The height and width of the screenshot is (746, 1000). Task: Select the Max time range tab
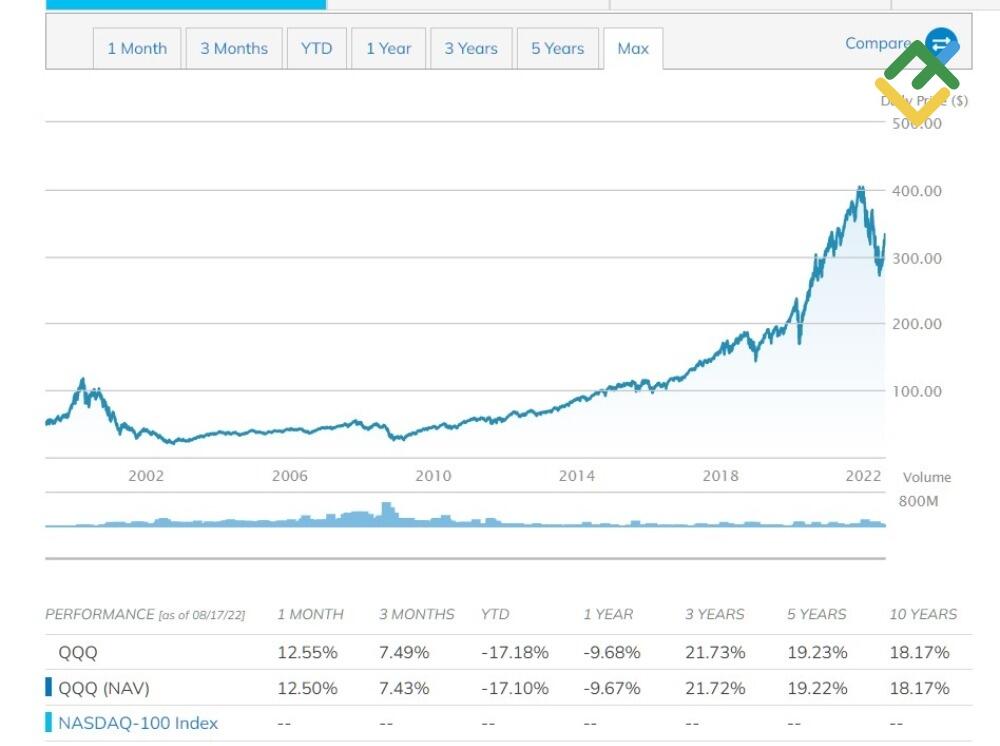click(633, 48)
